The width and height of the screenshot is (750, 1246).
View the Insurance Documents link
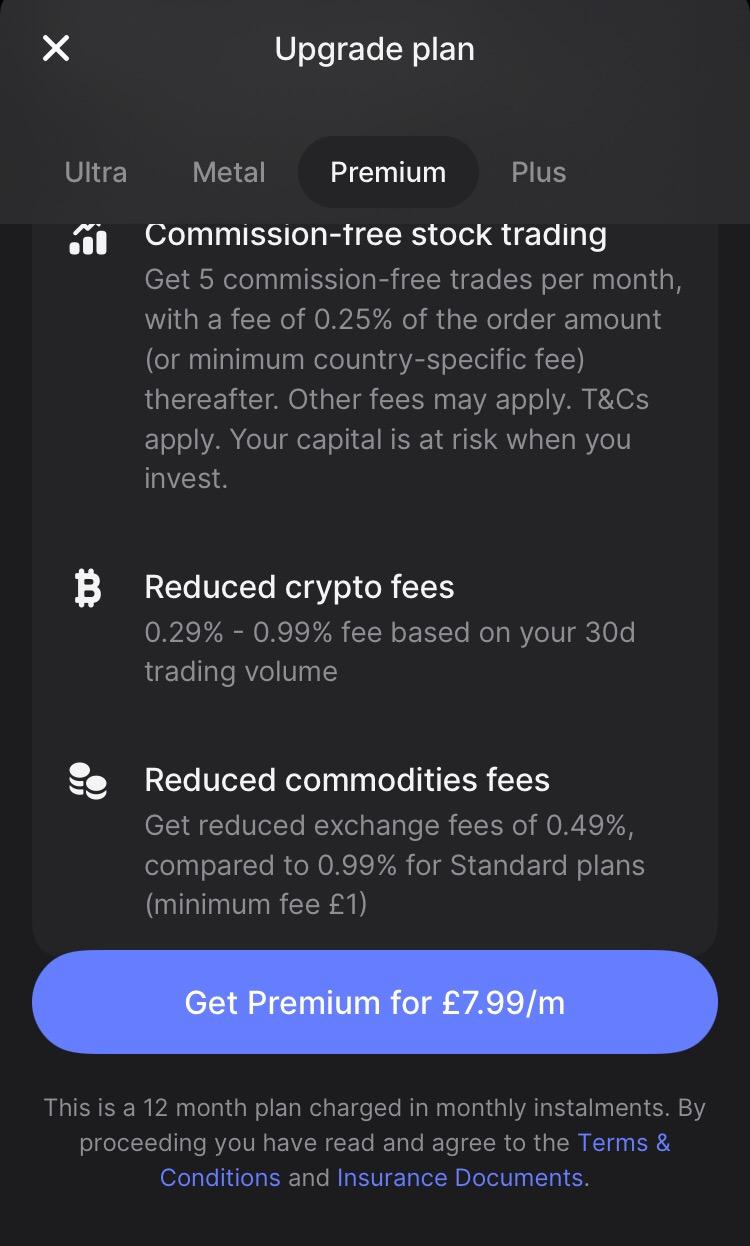click(x=460, y=1177)
